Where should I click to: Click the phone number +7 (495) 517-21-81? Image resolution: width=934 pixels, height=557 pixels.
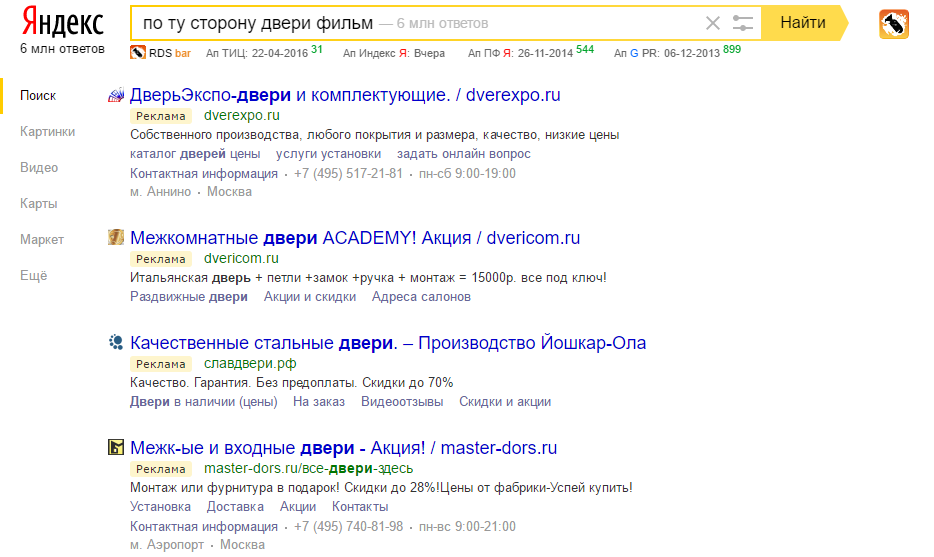point(348,173)
